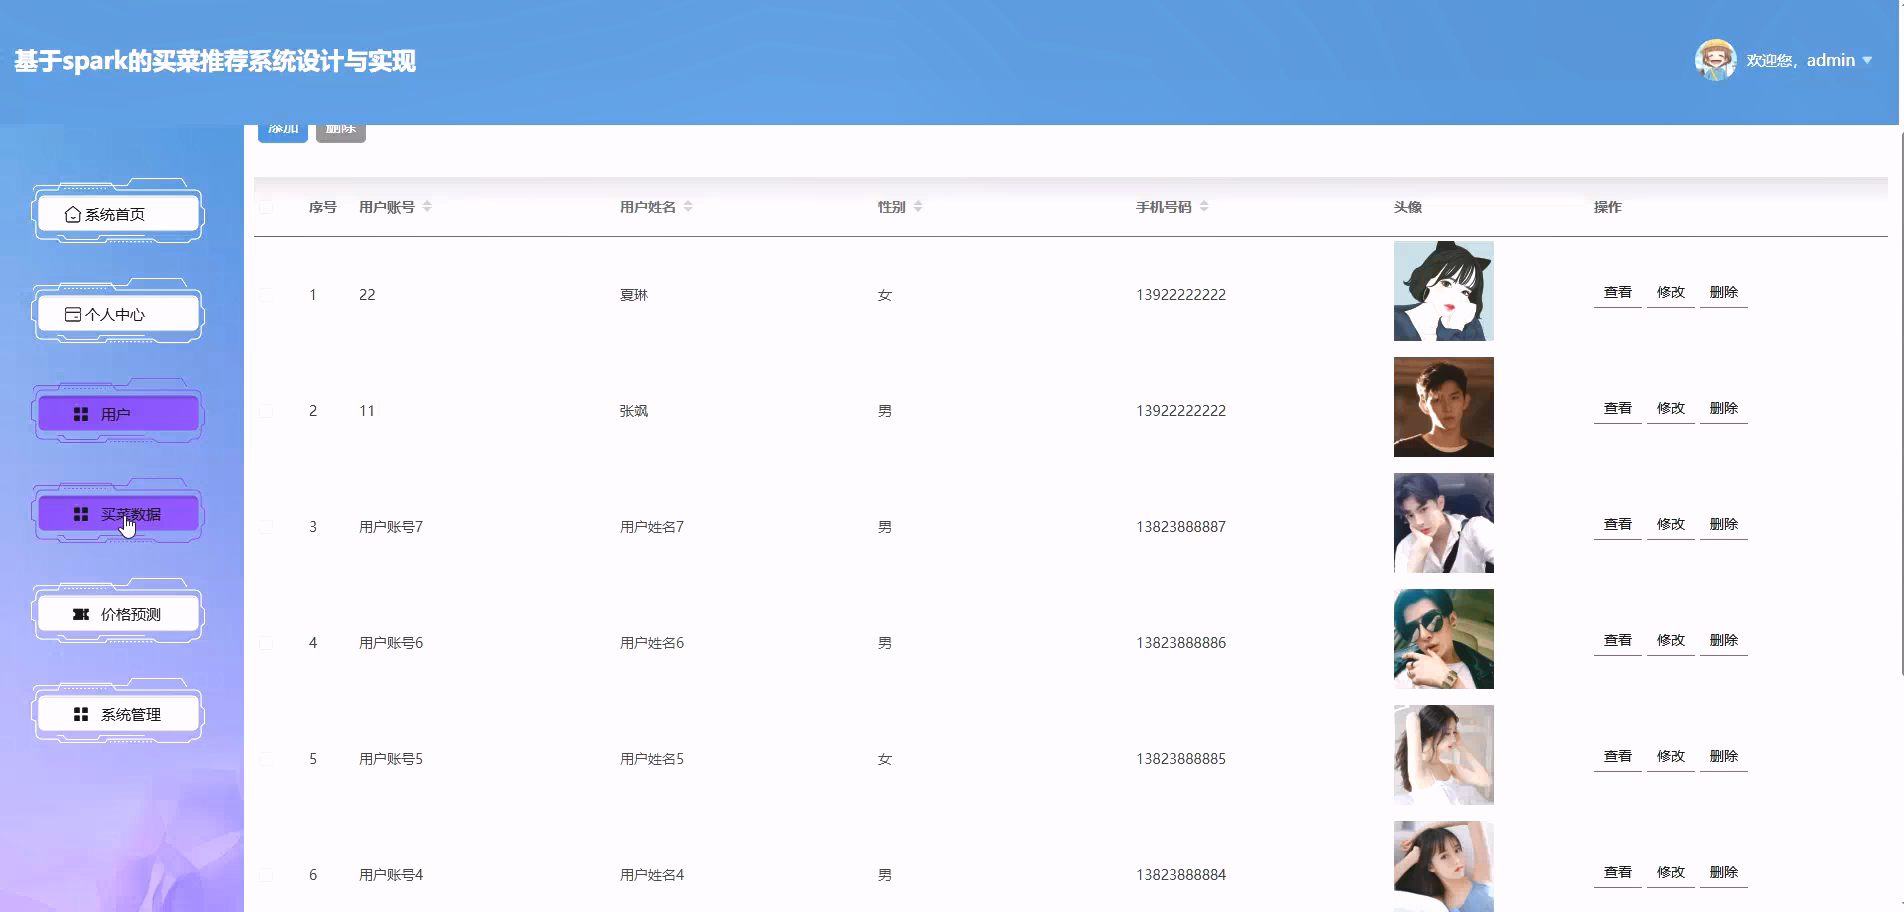Image resolution: width=1904 pixels, height=912 pixels.
Task: Open the 用户 menu in the sidebar
Action: 118,414
